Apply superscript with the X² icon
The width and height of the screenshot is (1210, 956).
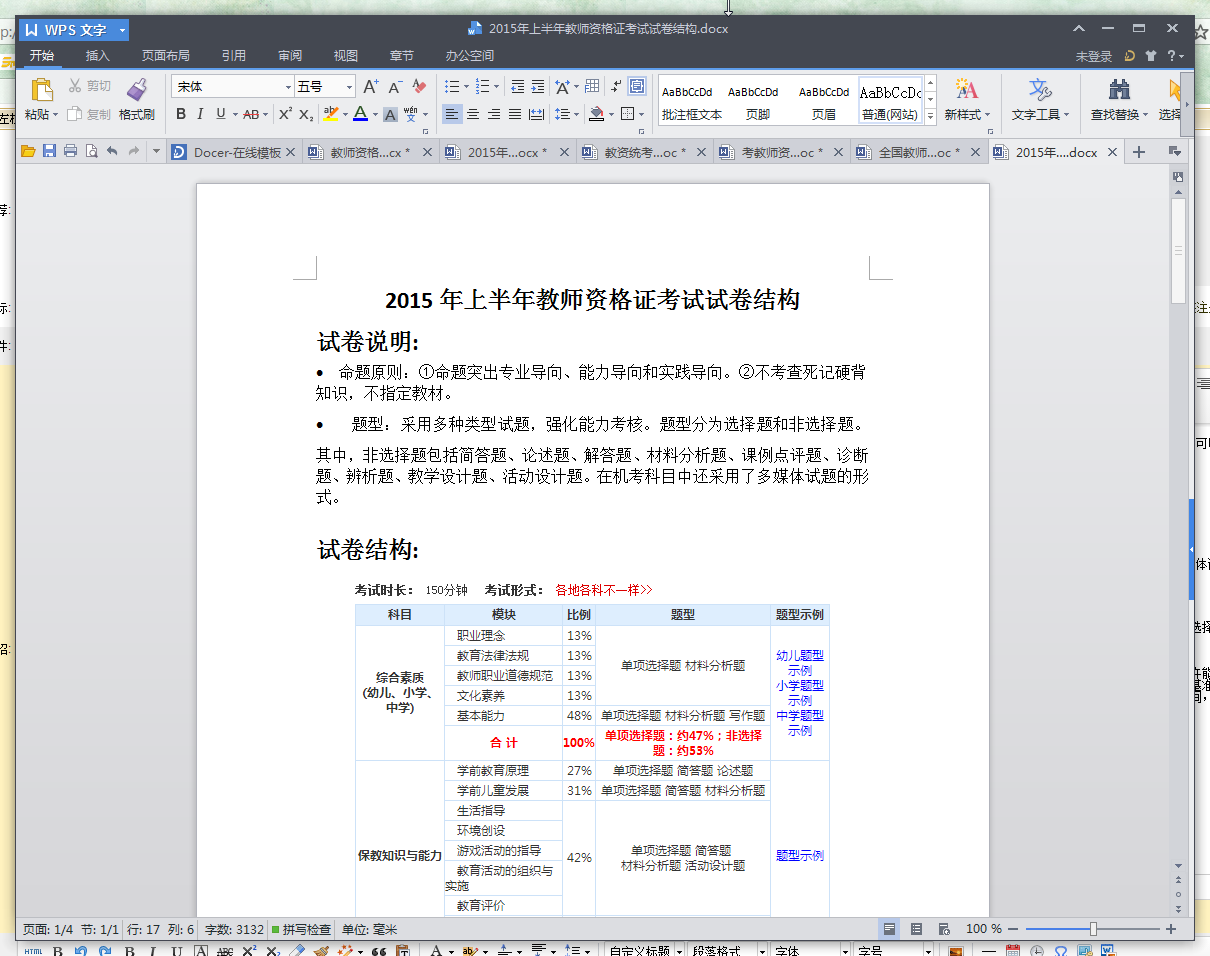[285, 114]
